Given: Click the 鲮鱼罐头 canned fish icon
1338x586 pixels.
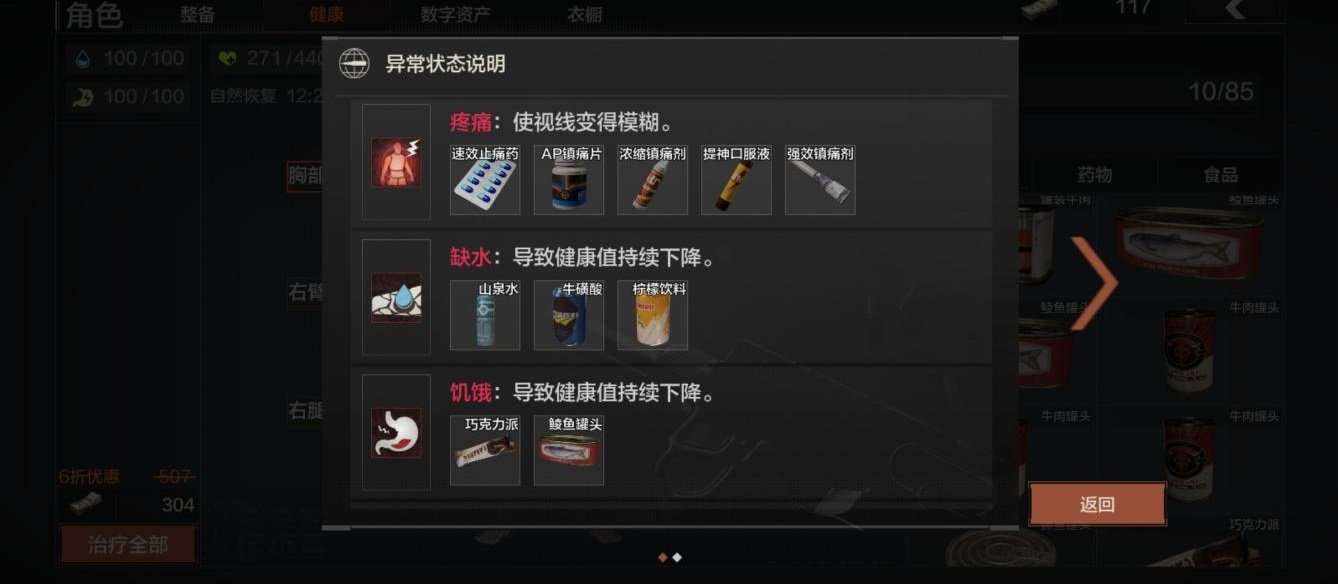Looking at the screenshot, I should [569, 450].
